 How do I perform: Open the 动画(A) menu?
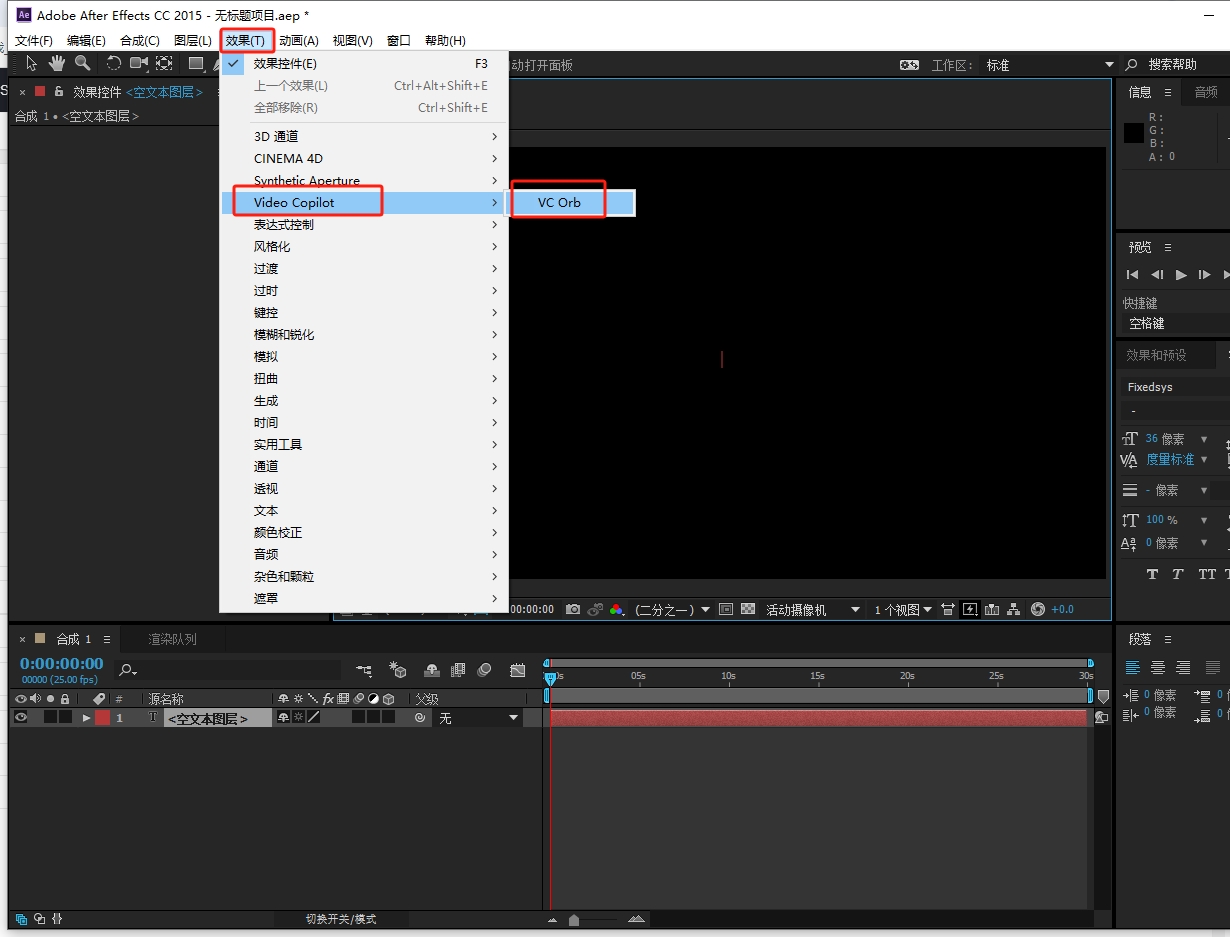click(x=298, y=40)
